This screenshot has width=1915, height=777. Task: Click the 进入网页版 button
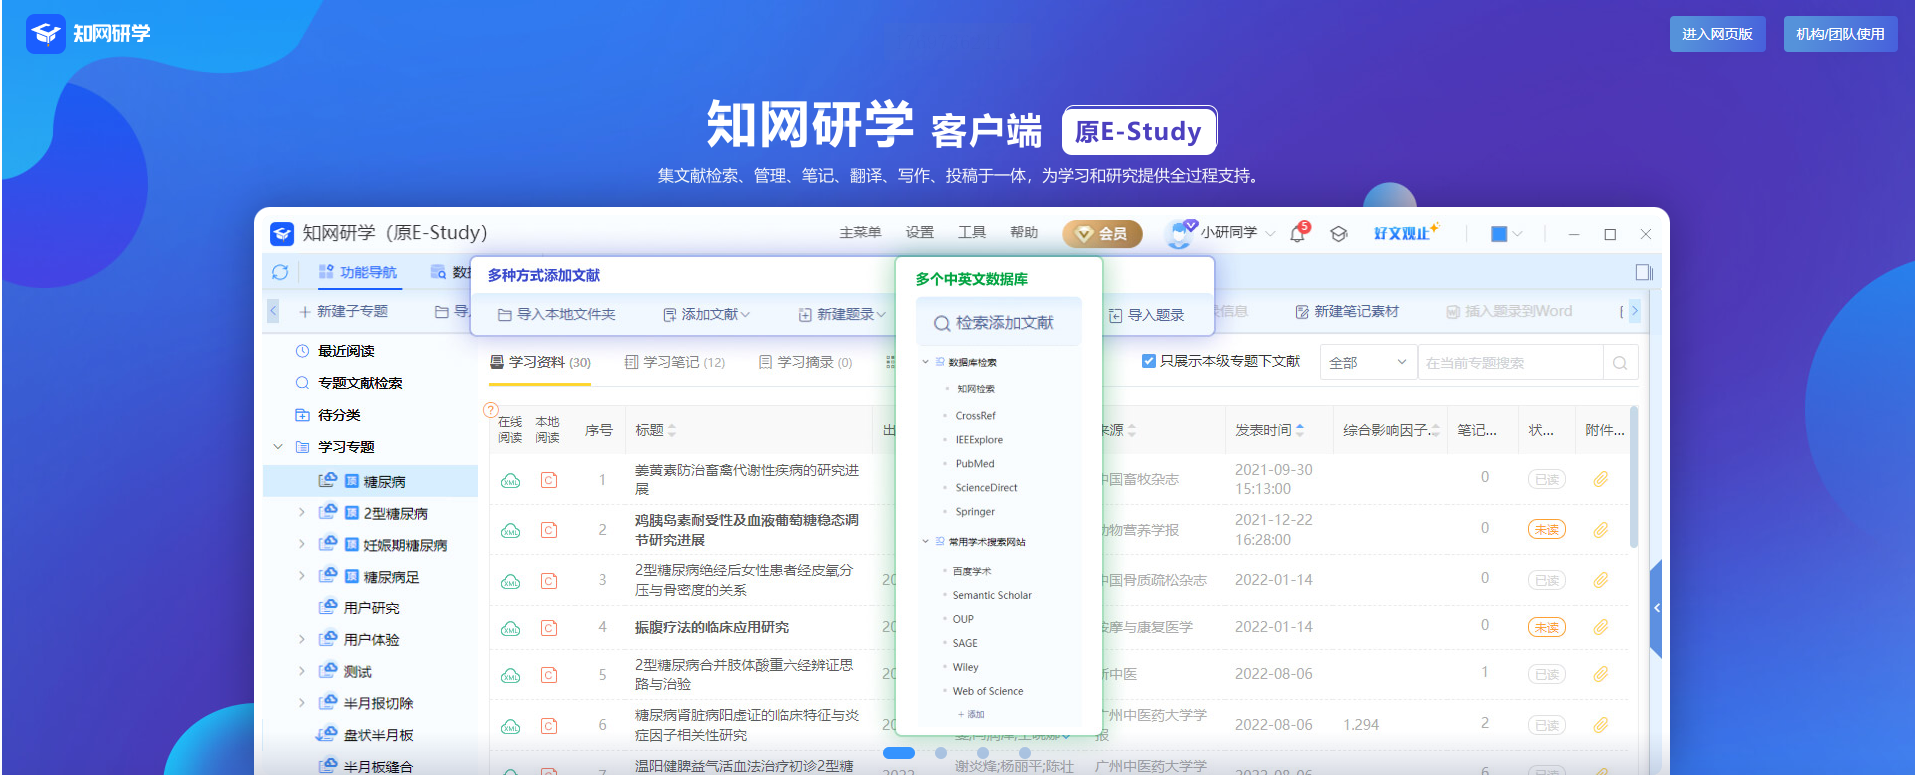point(1717,34)
